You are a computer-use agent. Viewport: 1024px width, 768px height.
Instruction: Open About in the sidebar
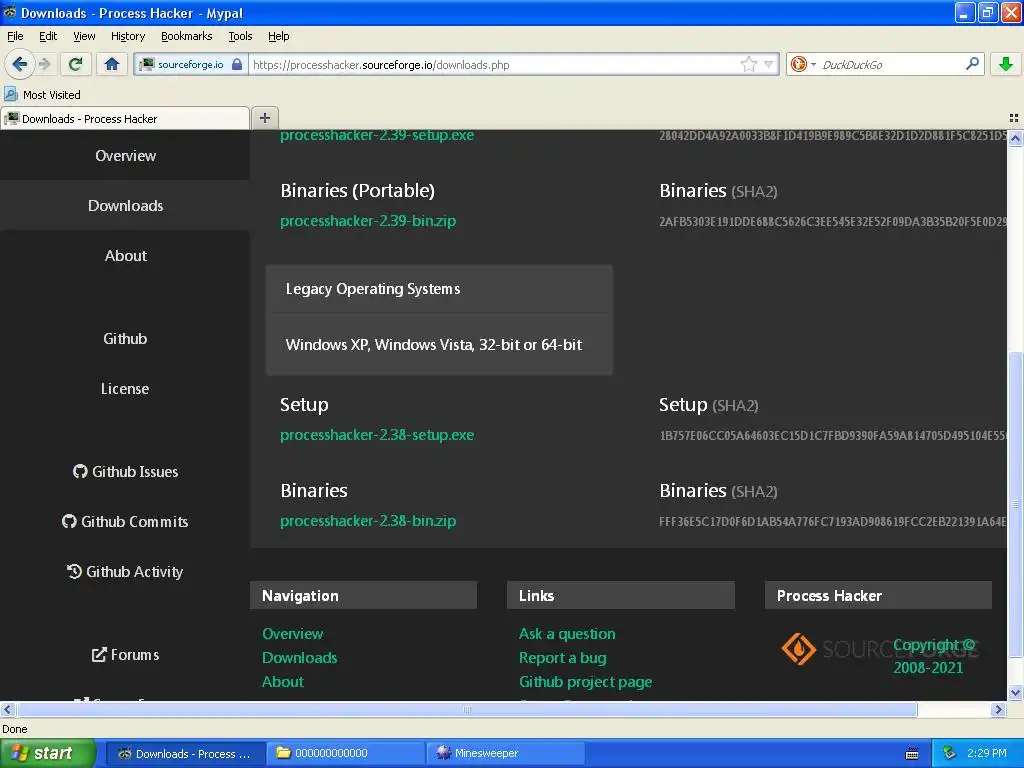point(125,255)
